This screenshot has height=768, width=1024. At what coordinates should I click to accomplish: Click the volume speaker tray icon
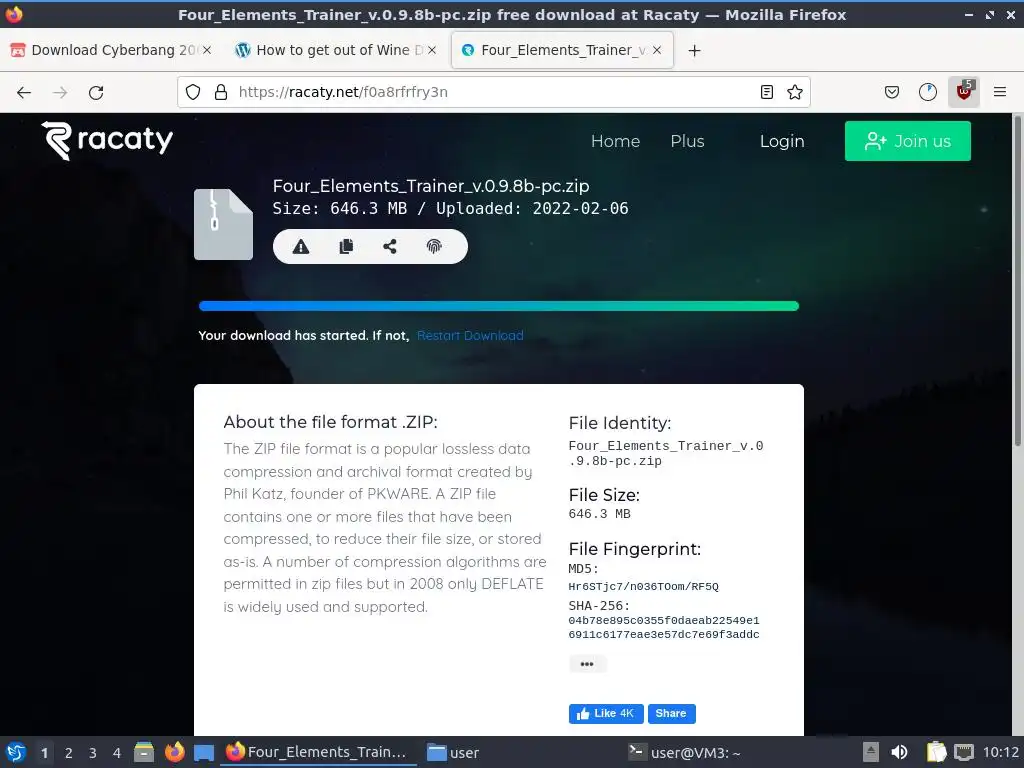(899, 752)
